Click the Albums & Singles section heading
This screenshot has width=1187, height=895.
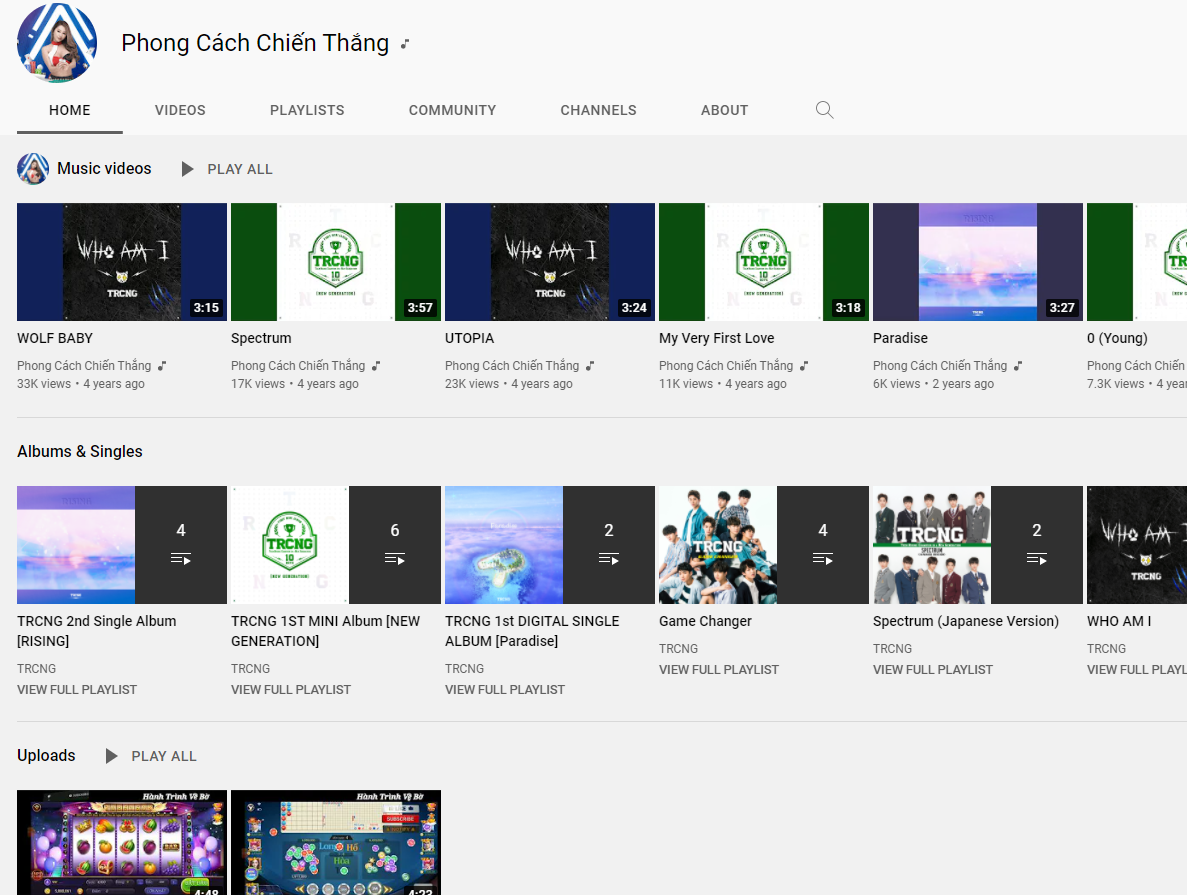click(79, 452)
